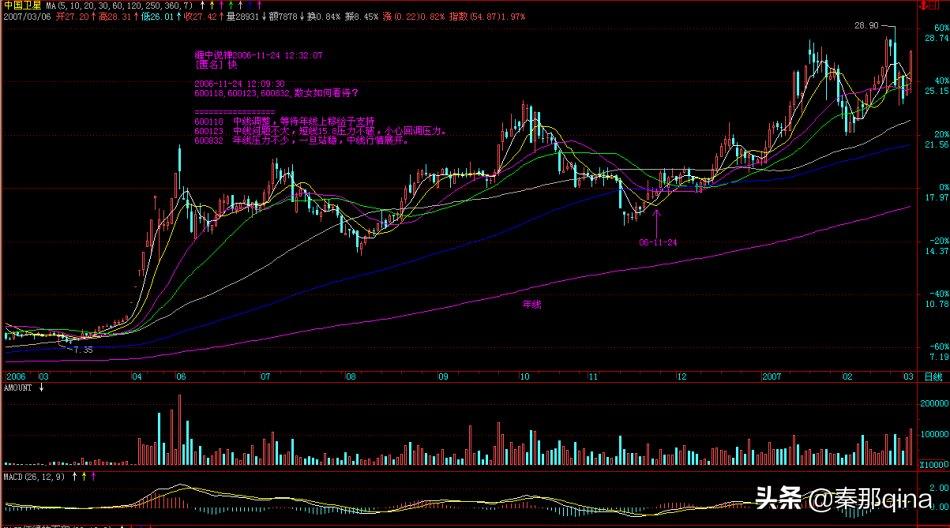The height and width of the screenshot is (528, 950).
Task: Click the 振8.45% amplitude value
Action: tap(361, 16)
